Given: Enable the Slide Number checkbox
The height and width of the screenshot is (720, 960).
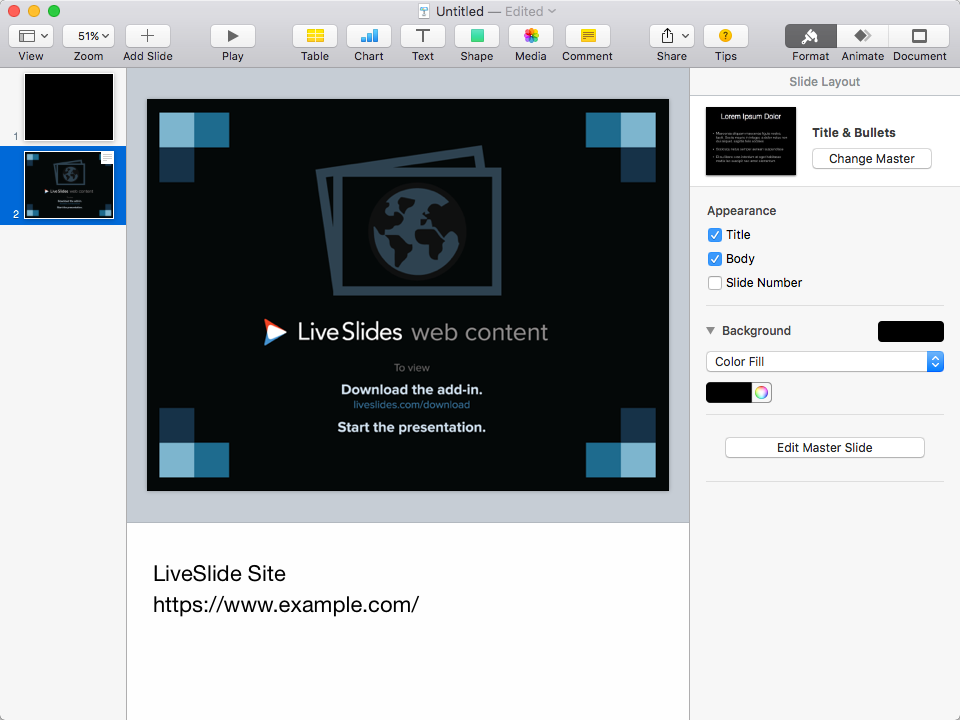Looking at the screenshot, I should pos(714,283).
